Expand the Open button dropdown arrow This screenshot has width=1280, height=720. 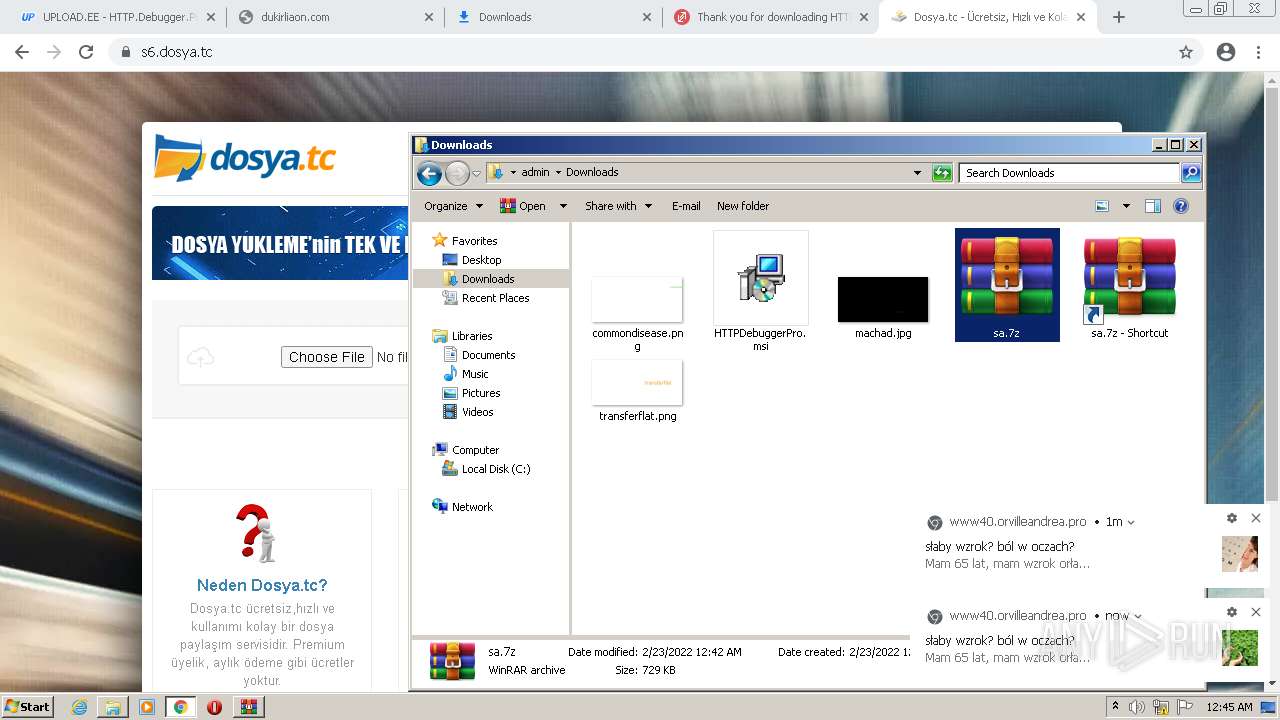click(x=563, y=206)
